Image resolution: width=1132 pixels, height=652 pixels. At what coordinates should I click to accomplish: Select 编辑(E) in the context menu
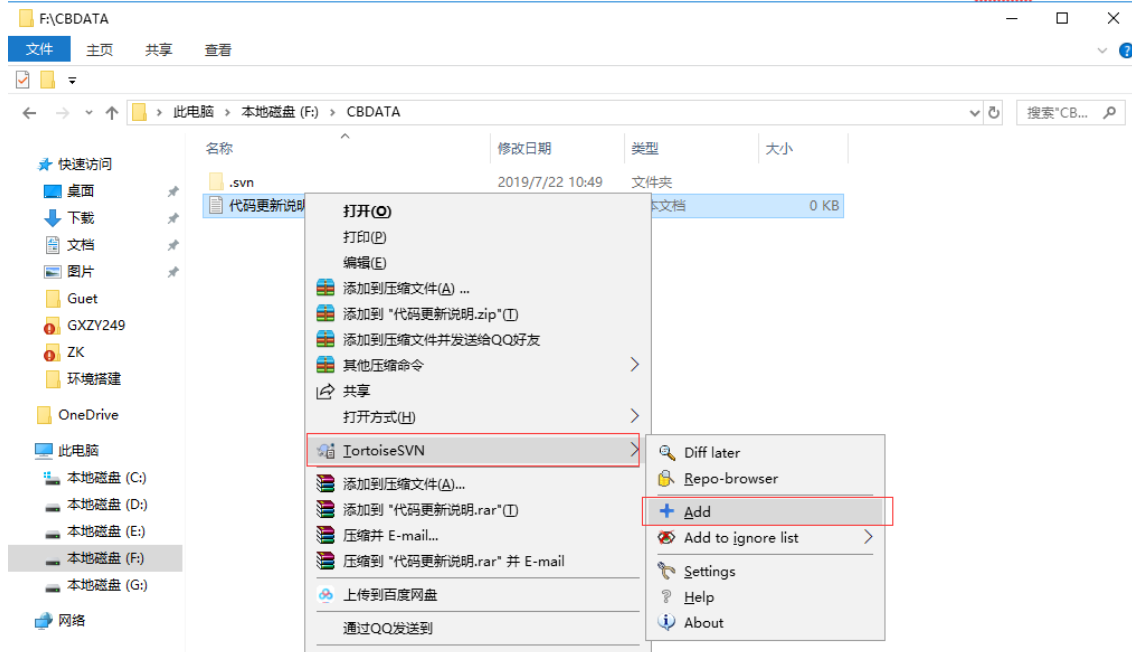[478, 263]
